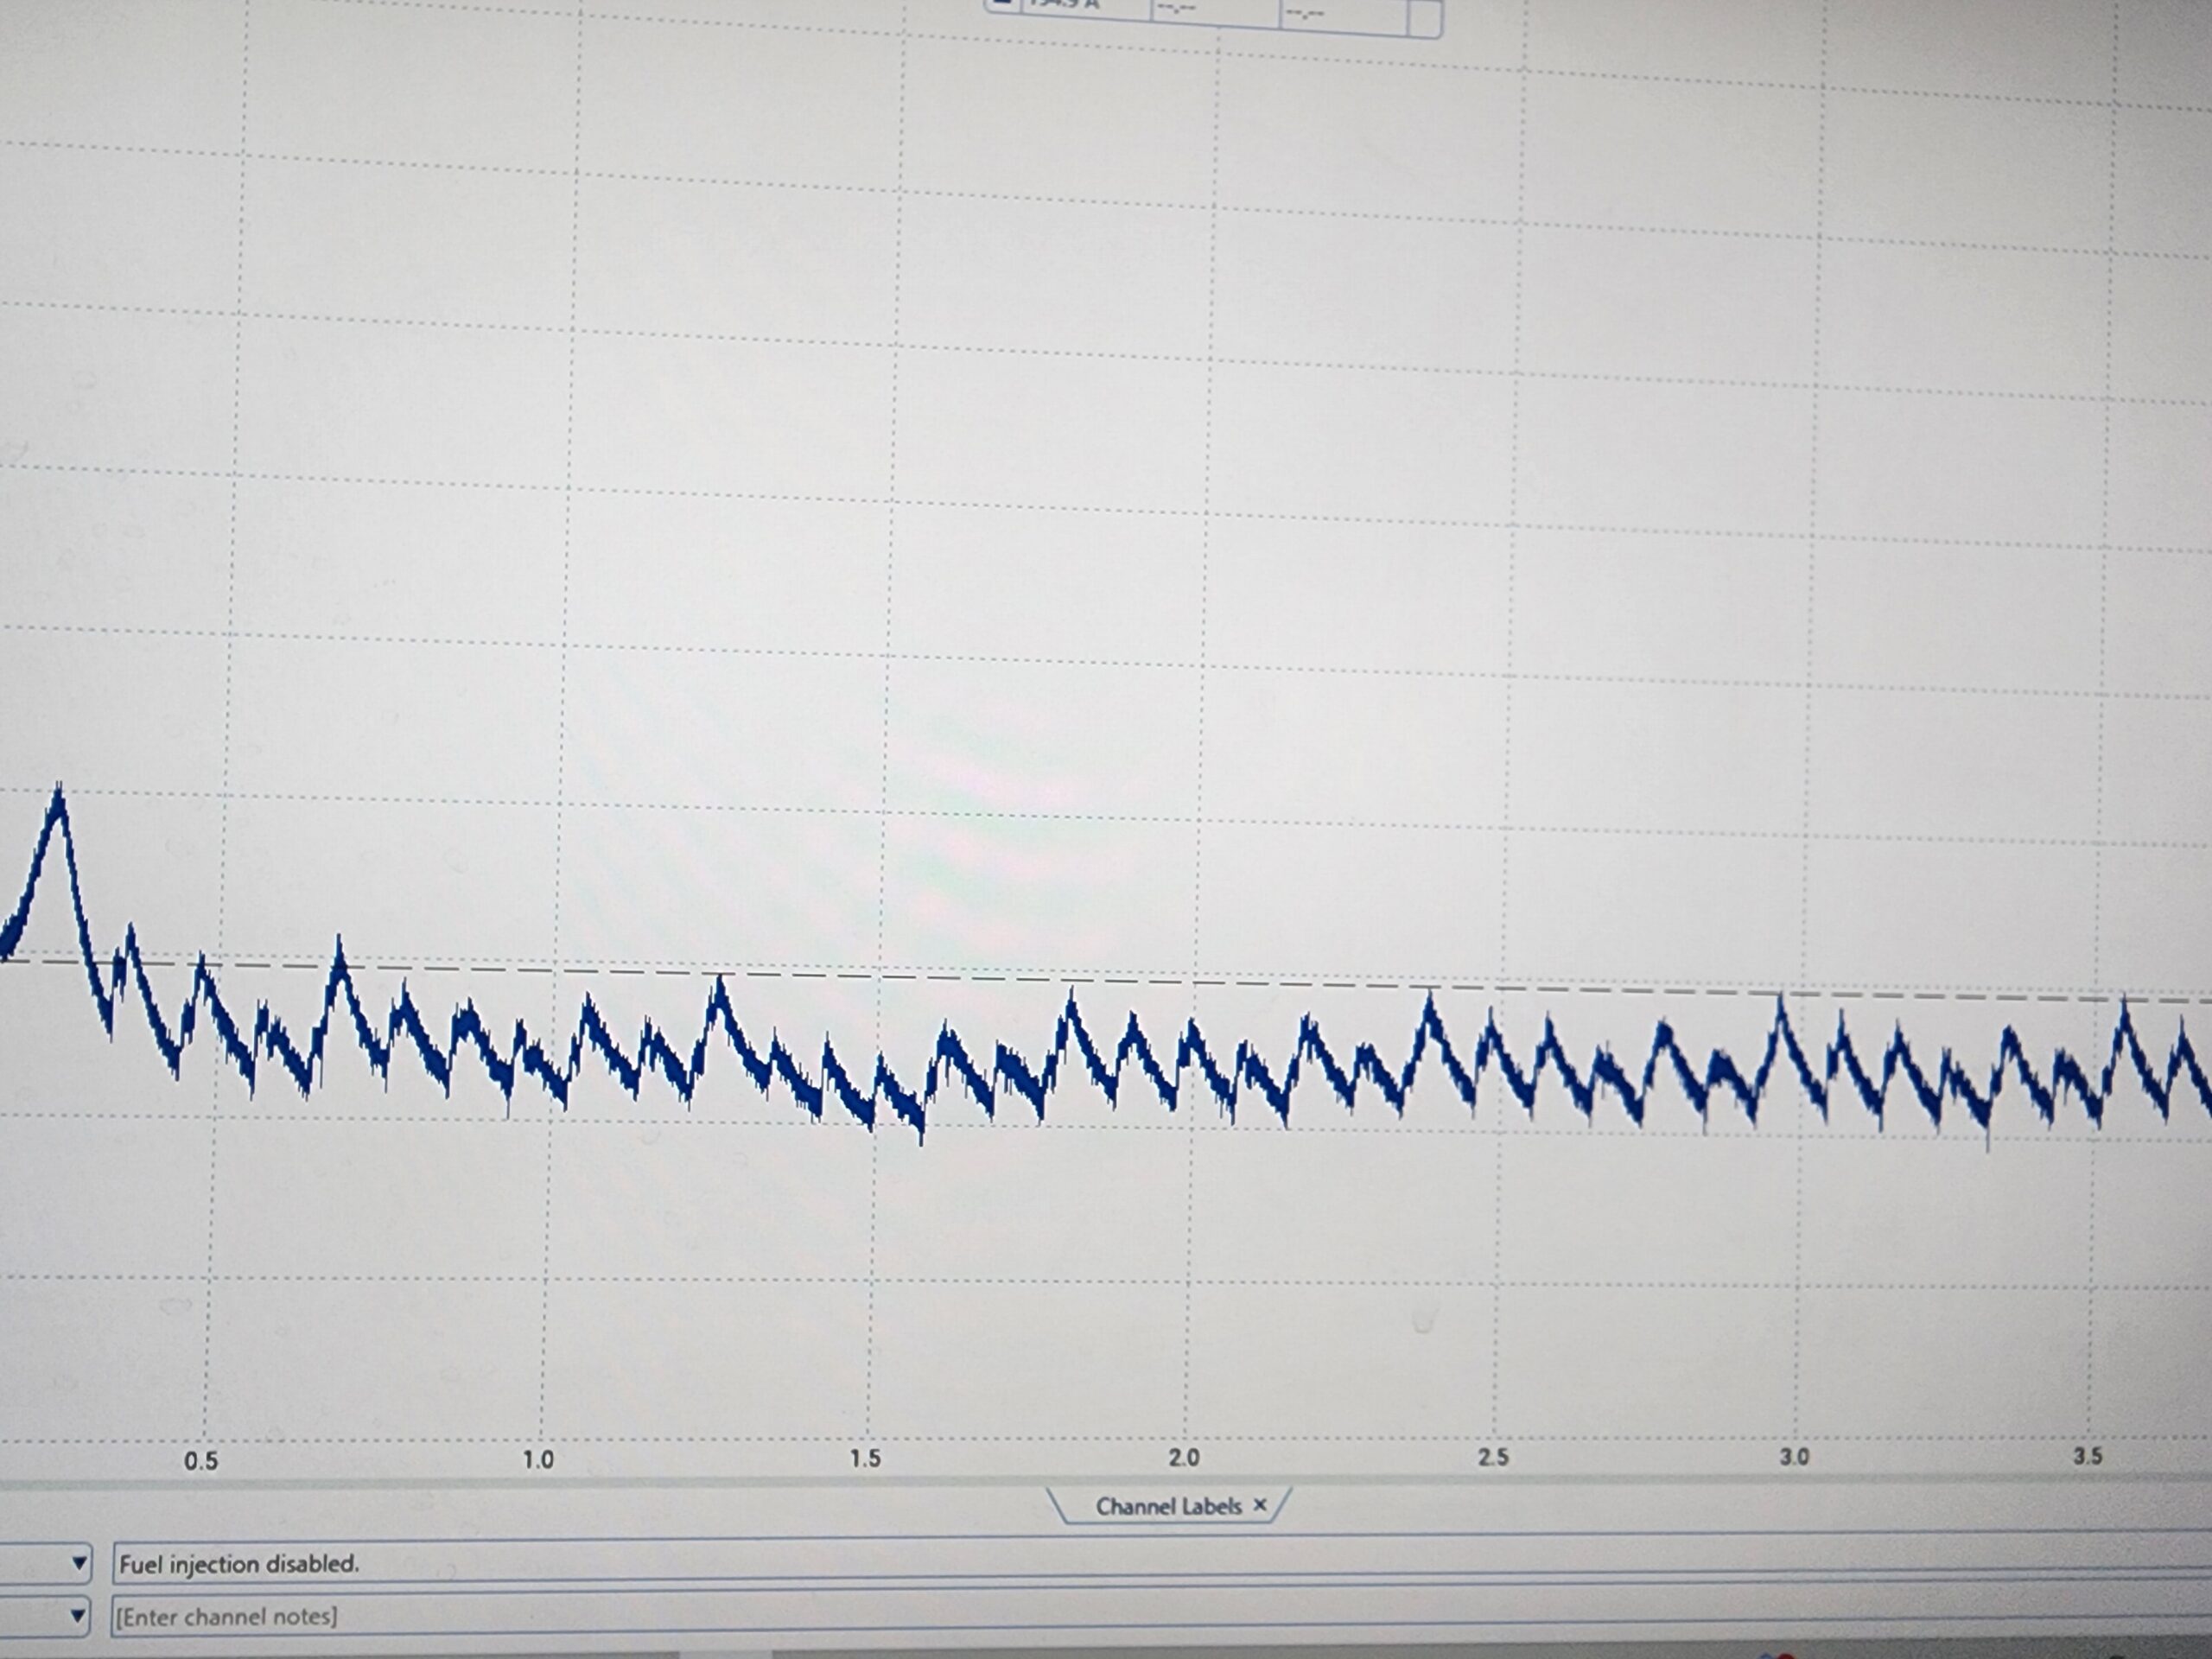Open the dropdown beside the channel notes field
This screenshot has width=2212, height=1659.
coord(78,1615)
